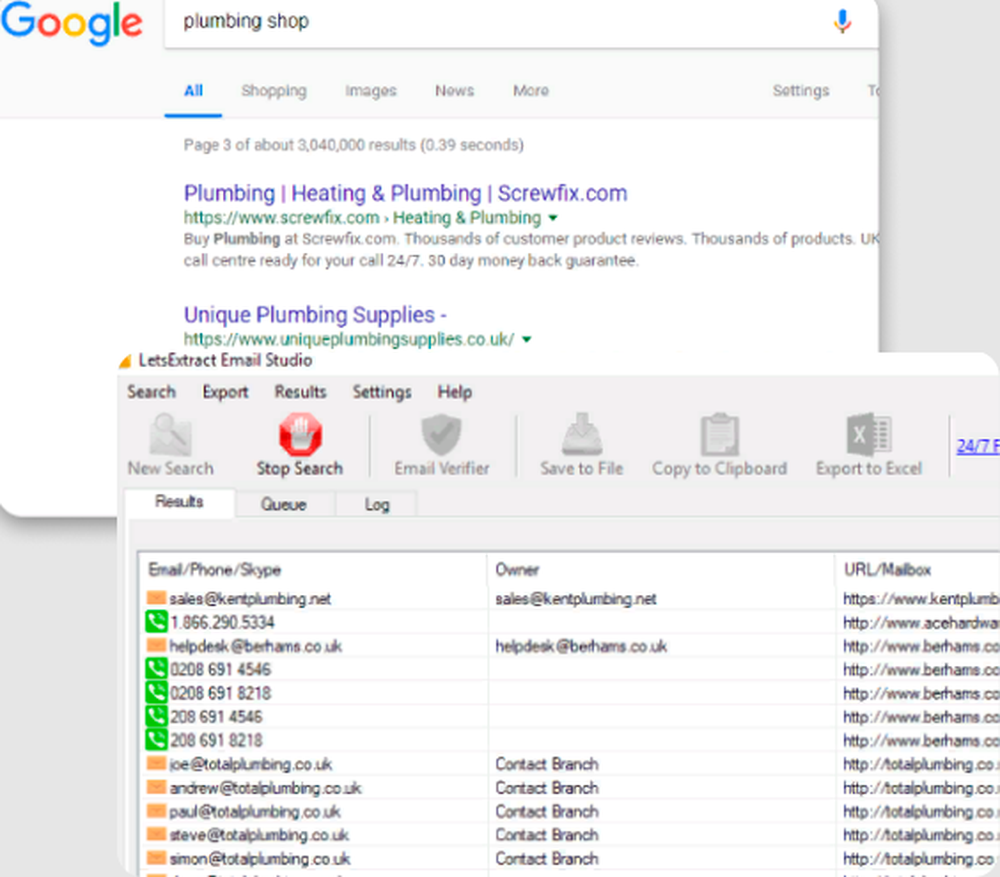Click the envelope icon beside simon@totalplumbing.co.uk
This screenshot has height=877, width=1000.
[x=156, y=857]
